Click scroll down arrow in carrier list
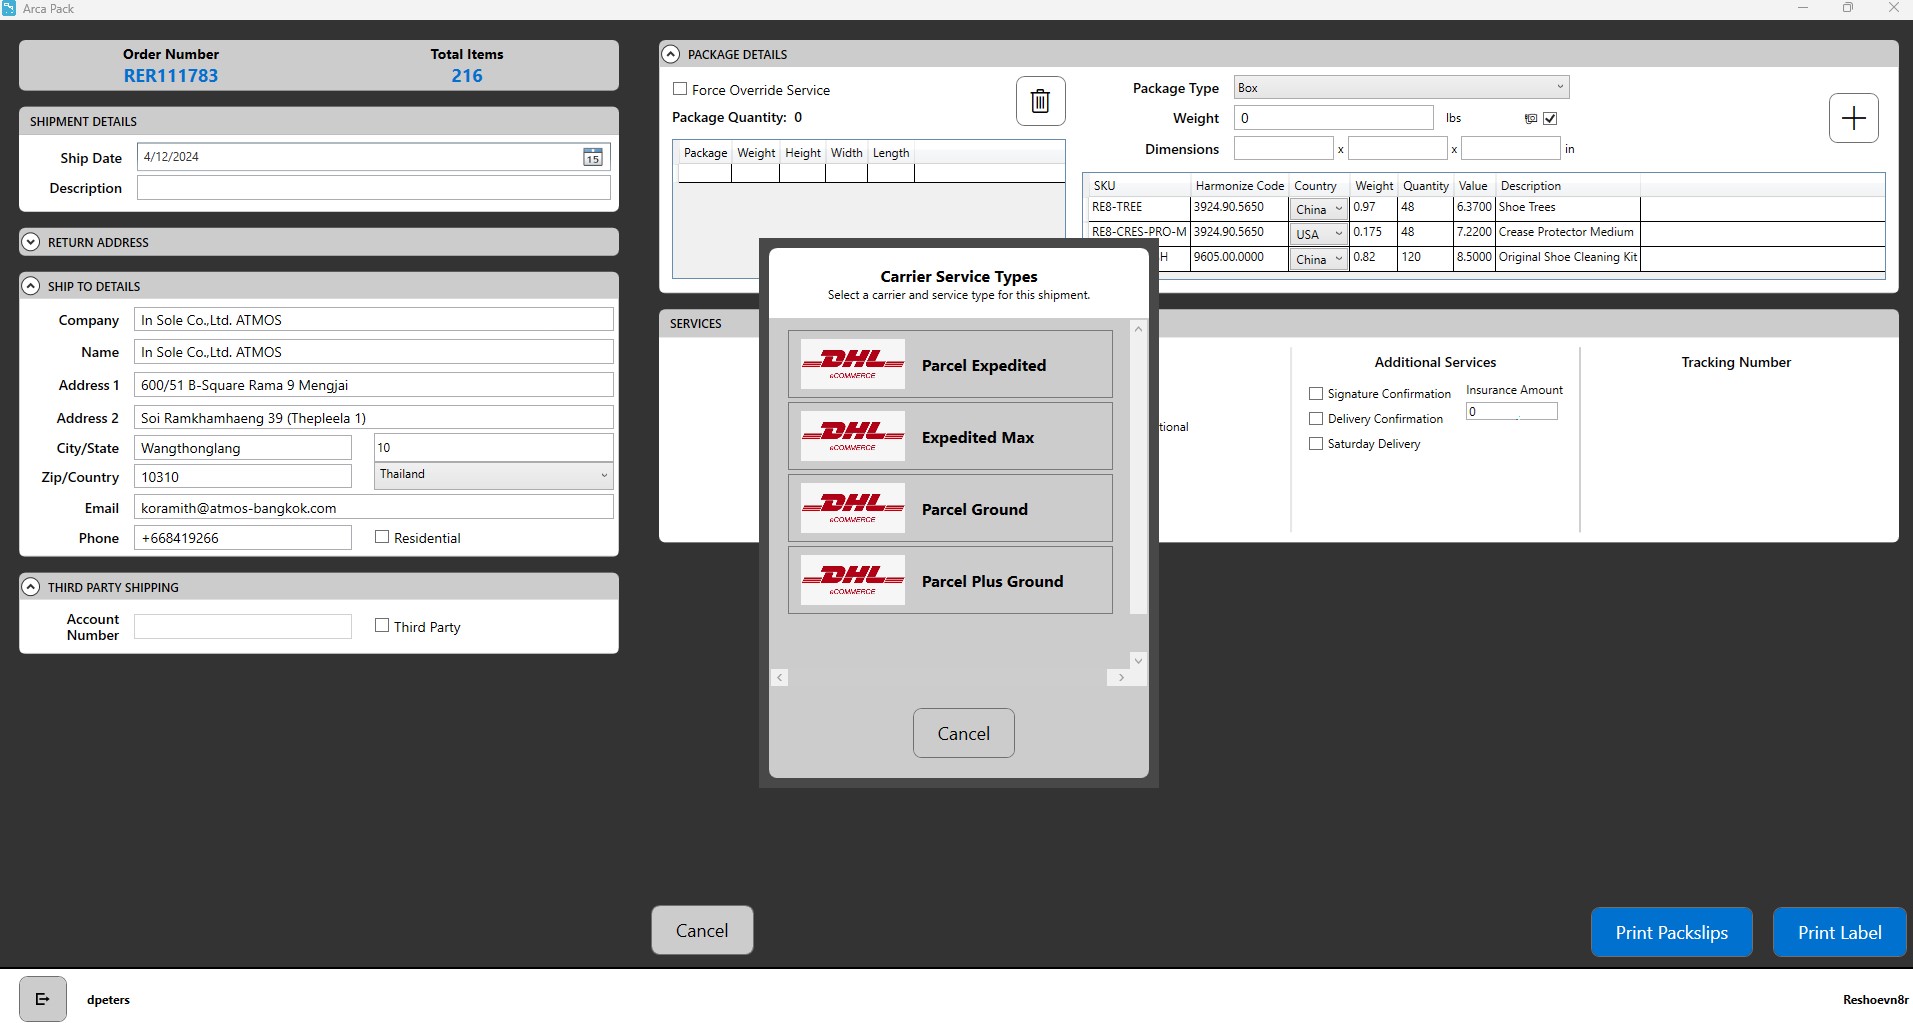 tap(1138, 660)
